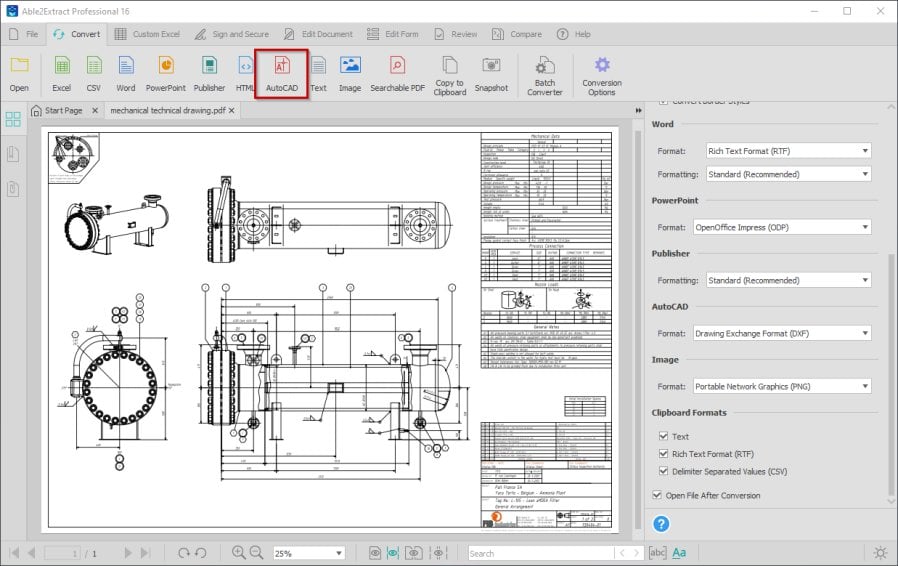Viewport: 898px width, 566px height.
Task: Click the Search input field
Action: coord(540,553)
